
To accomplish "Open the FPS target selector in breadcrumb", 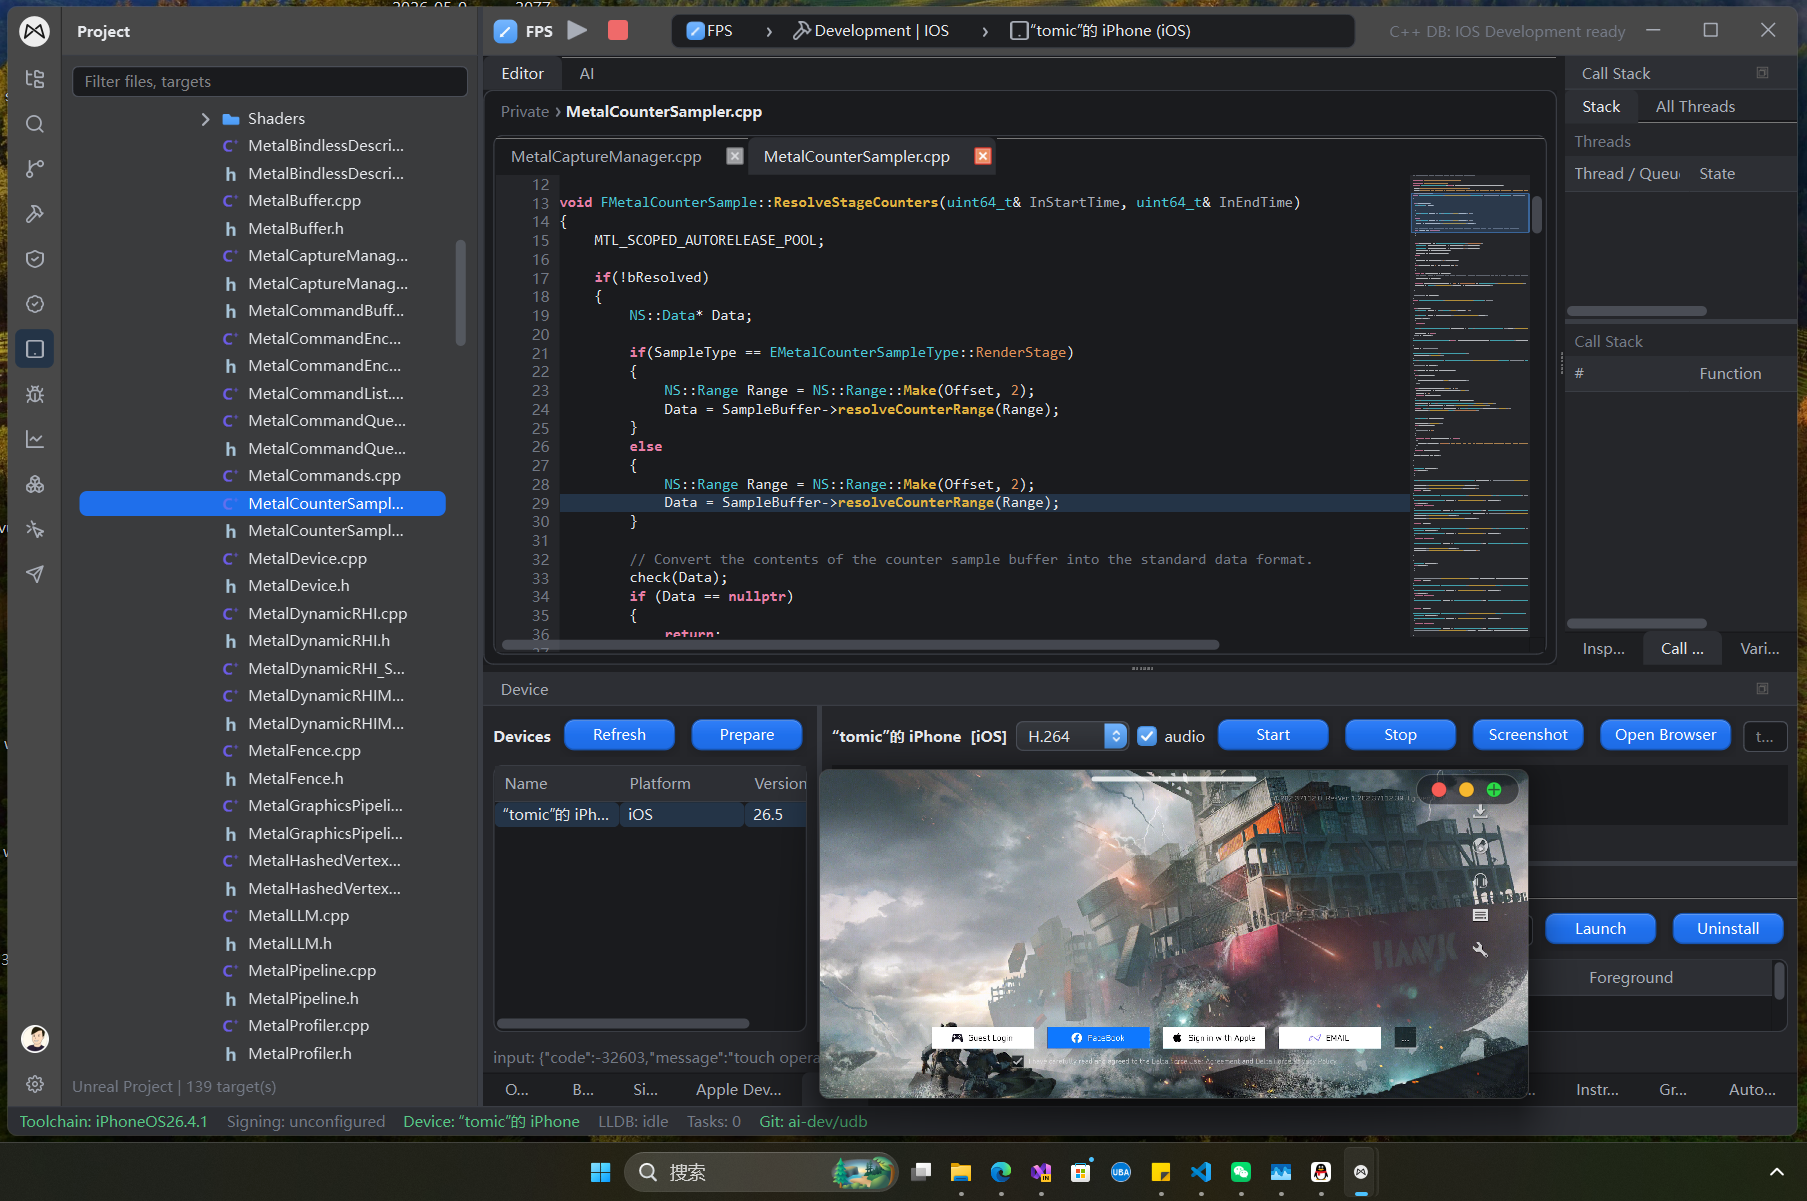I will pyautogui.click(x=710, y=31).
